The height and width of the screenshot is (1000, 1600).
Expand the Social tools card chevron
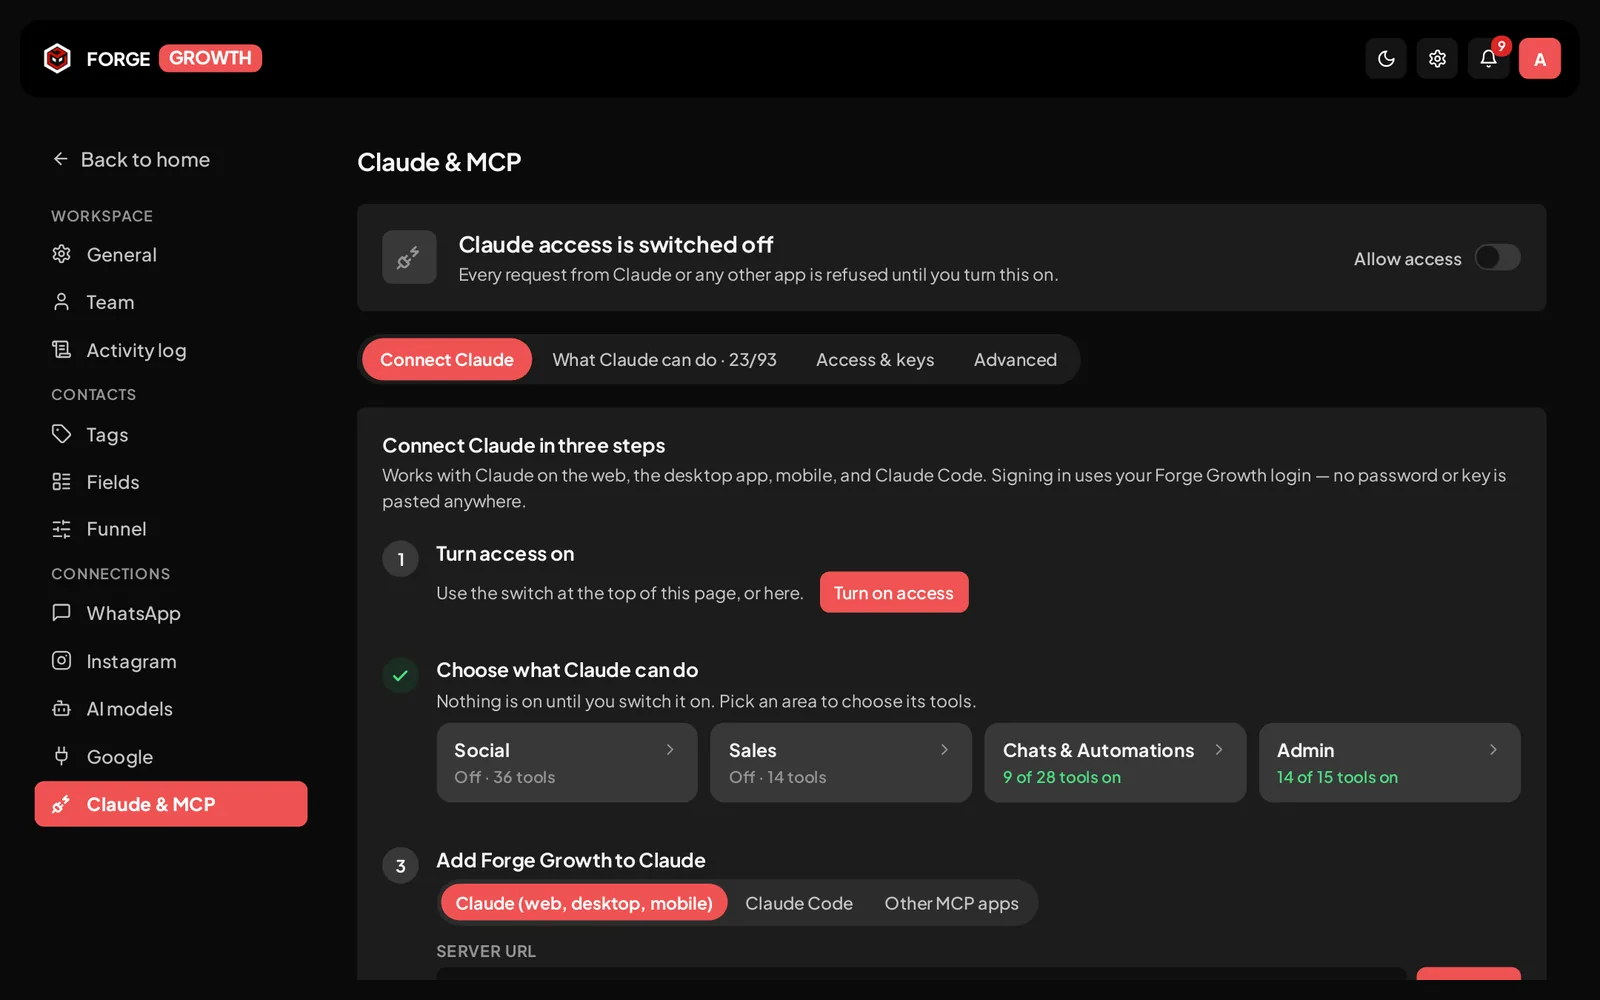[670, 750]
